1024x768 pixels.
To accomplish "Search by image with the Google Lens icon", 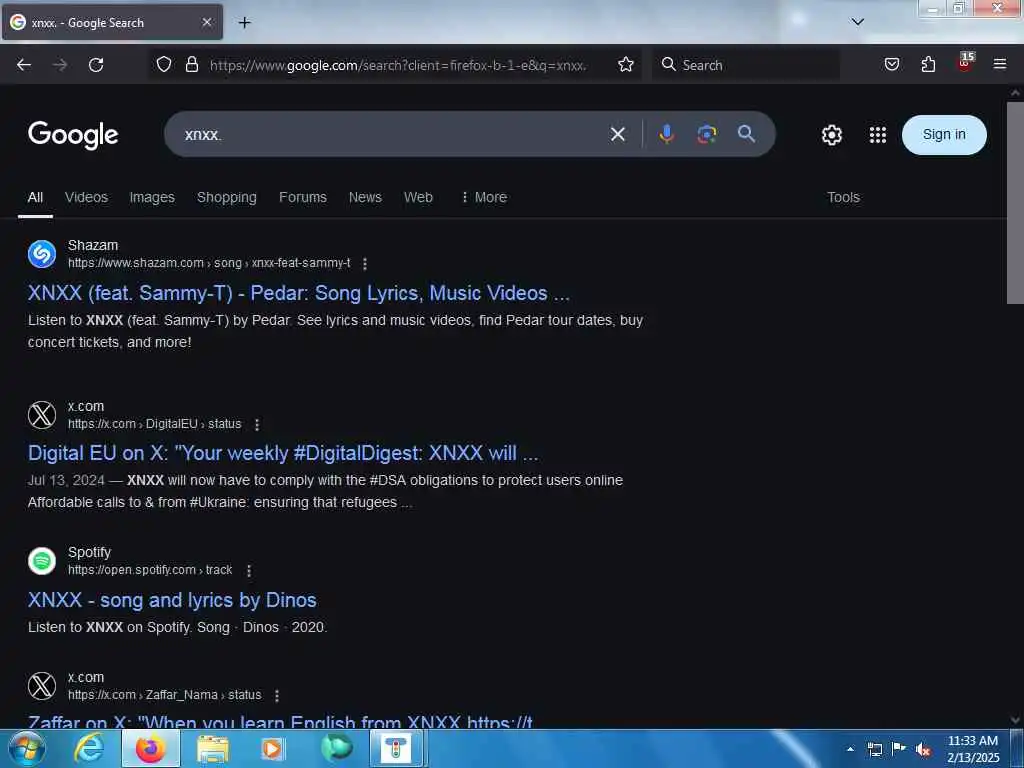I will click(x=707, y=135).
